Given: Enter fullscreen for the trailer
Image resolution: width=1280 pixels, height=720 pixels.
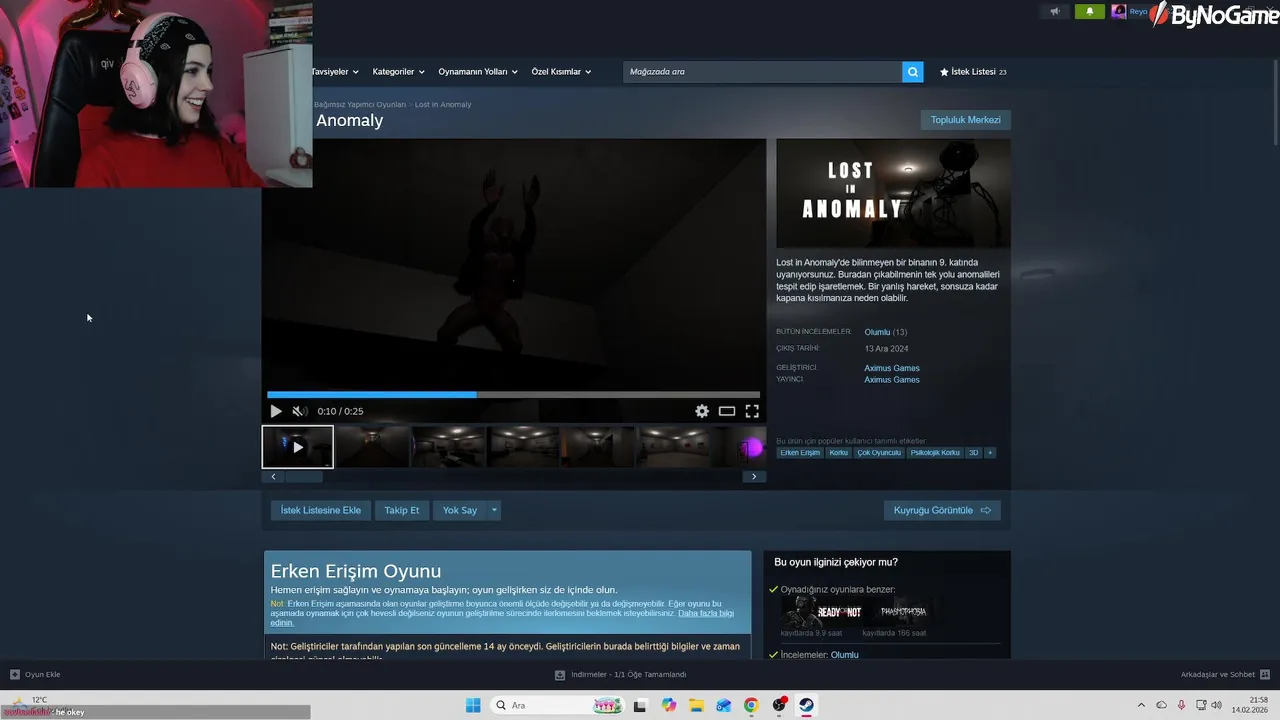Looking at the screenshot, I should [752, 411].
